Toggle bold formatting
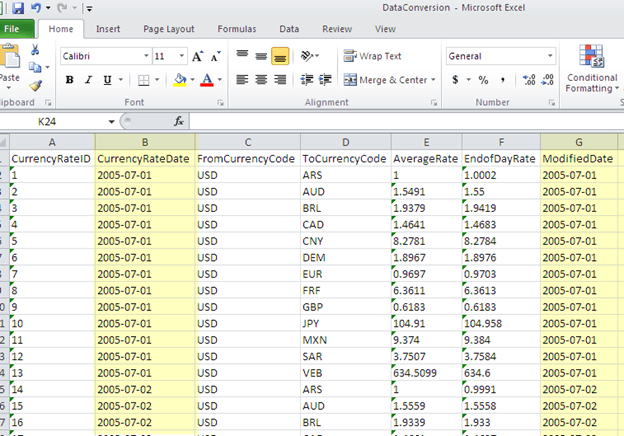This screenshot has height=436, width=624. 70,80
